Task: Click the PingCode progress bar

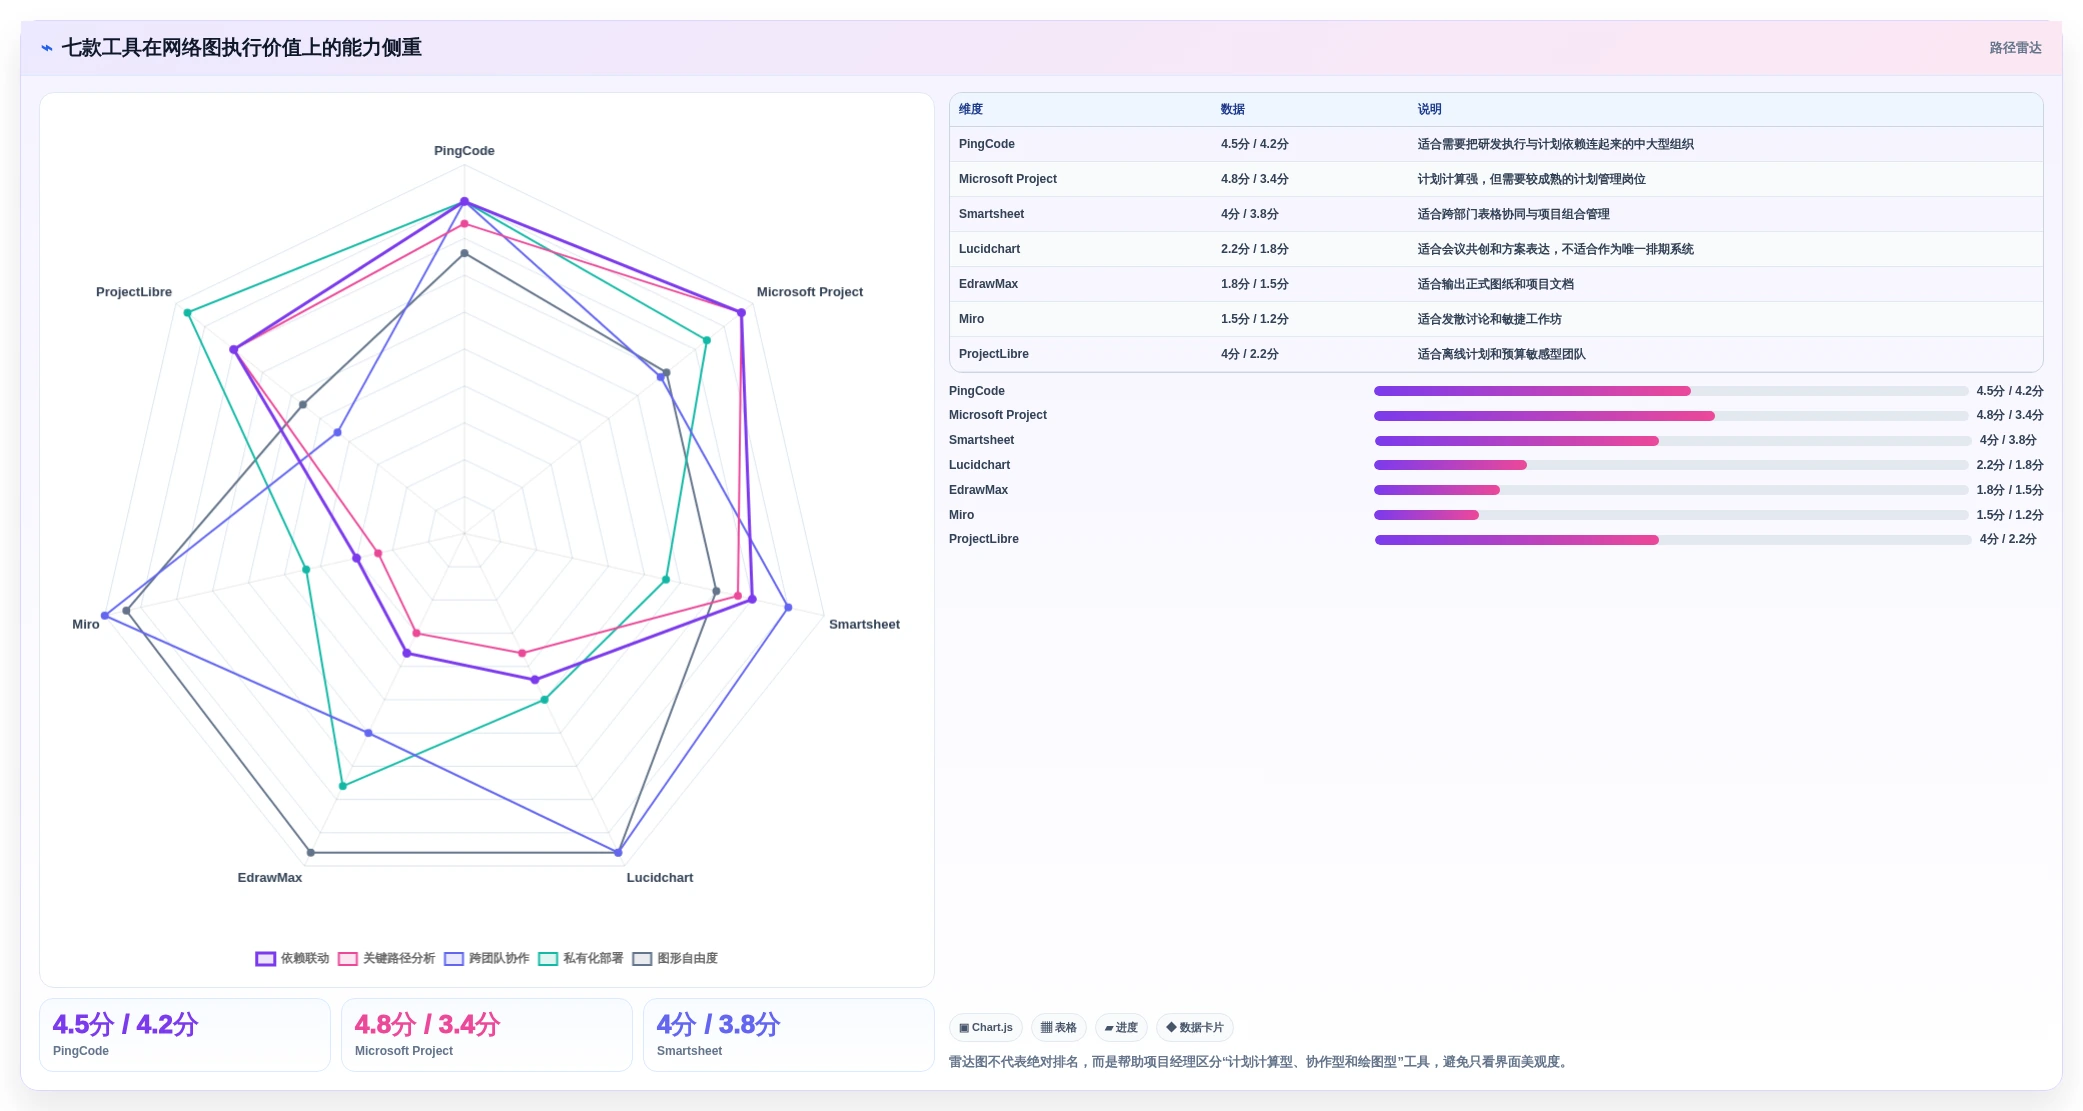Action: (1671, 391)
